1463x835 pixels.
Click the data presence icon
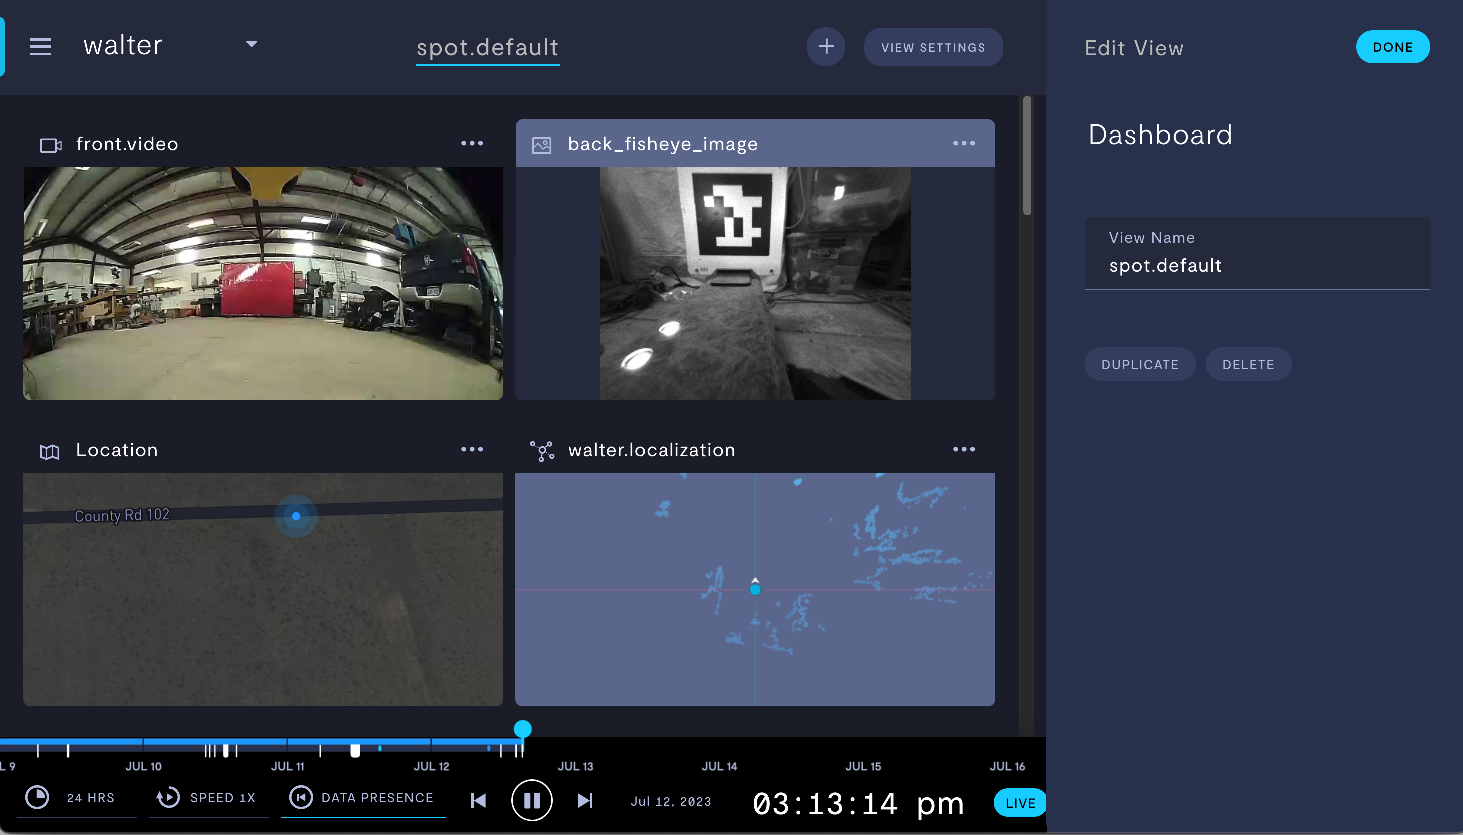tap(300, 797)
